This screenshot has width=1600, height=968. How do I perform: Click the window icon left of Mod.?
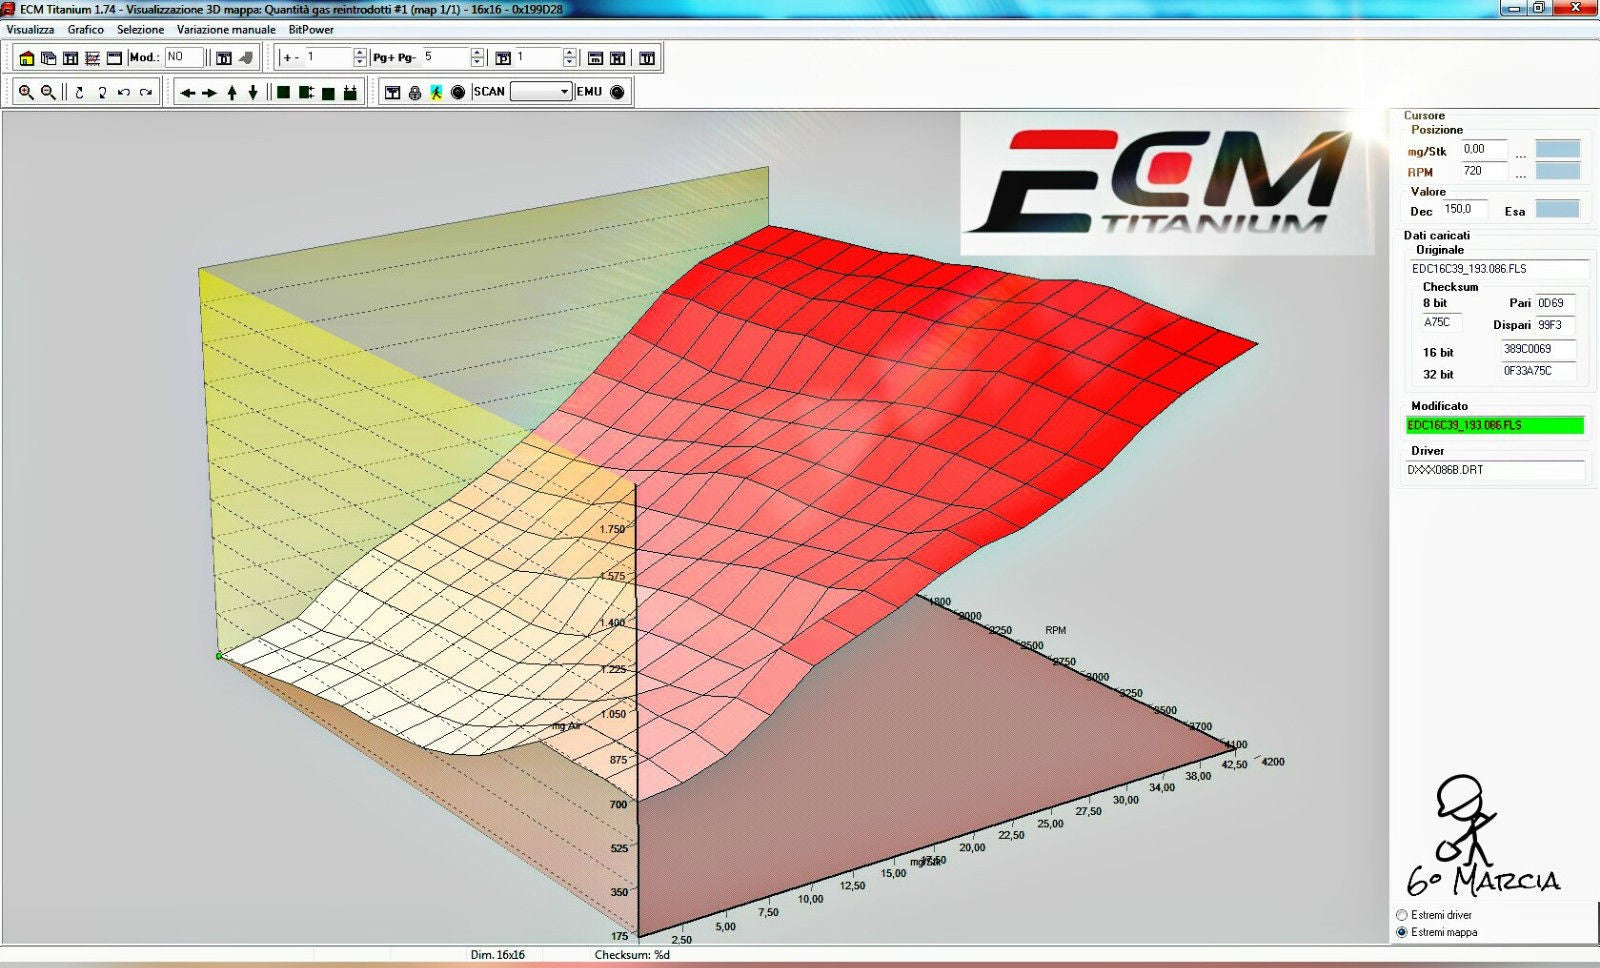click(114, 58)
